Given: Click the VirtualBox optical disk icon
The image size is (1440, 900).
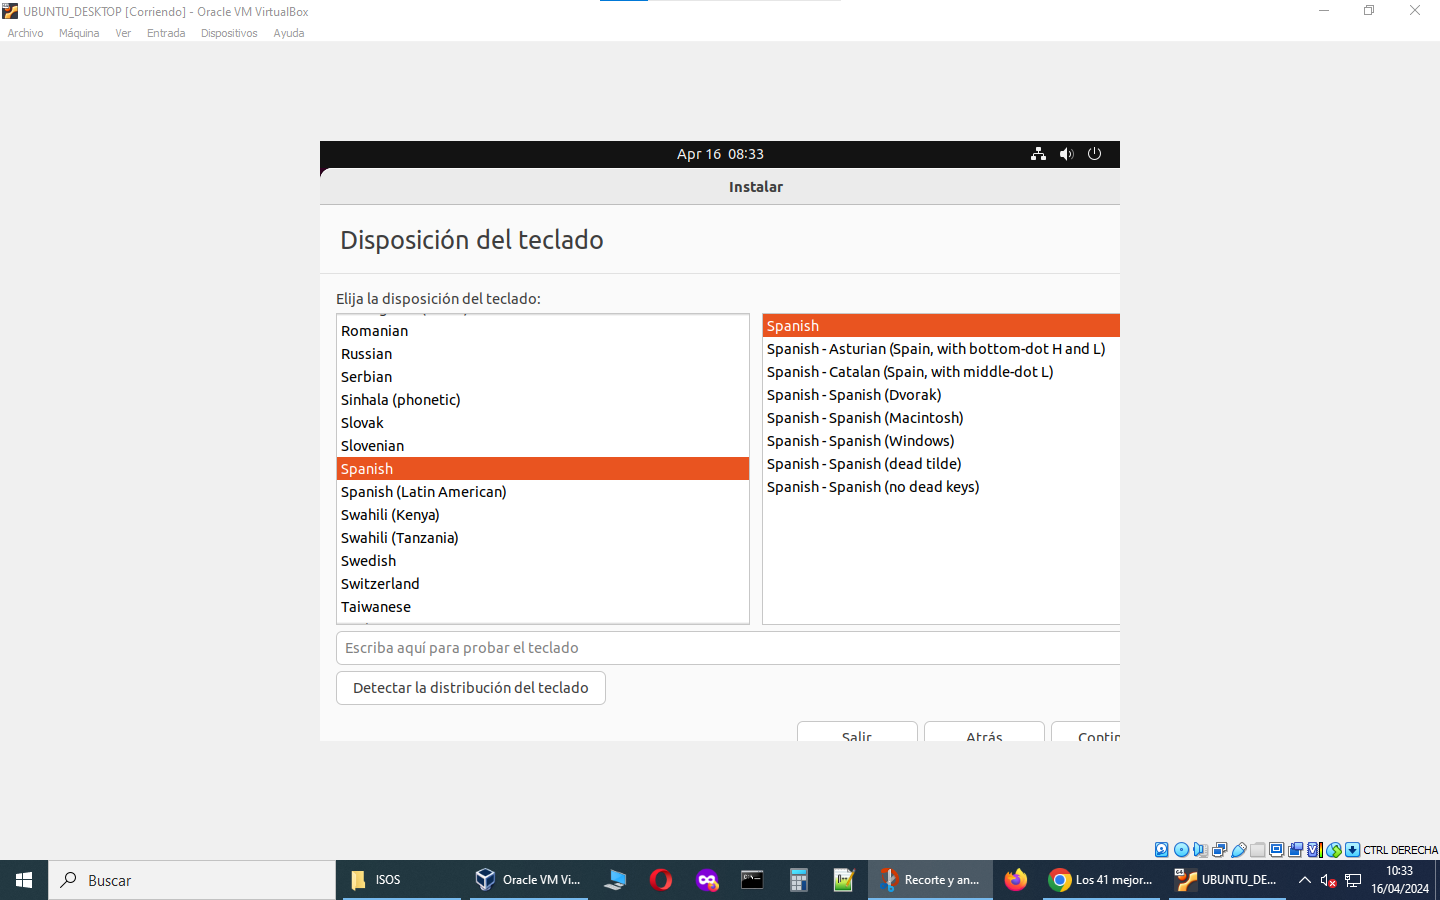Looking at the screenshot, I should [x=1181, y=850].
